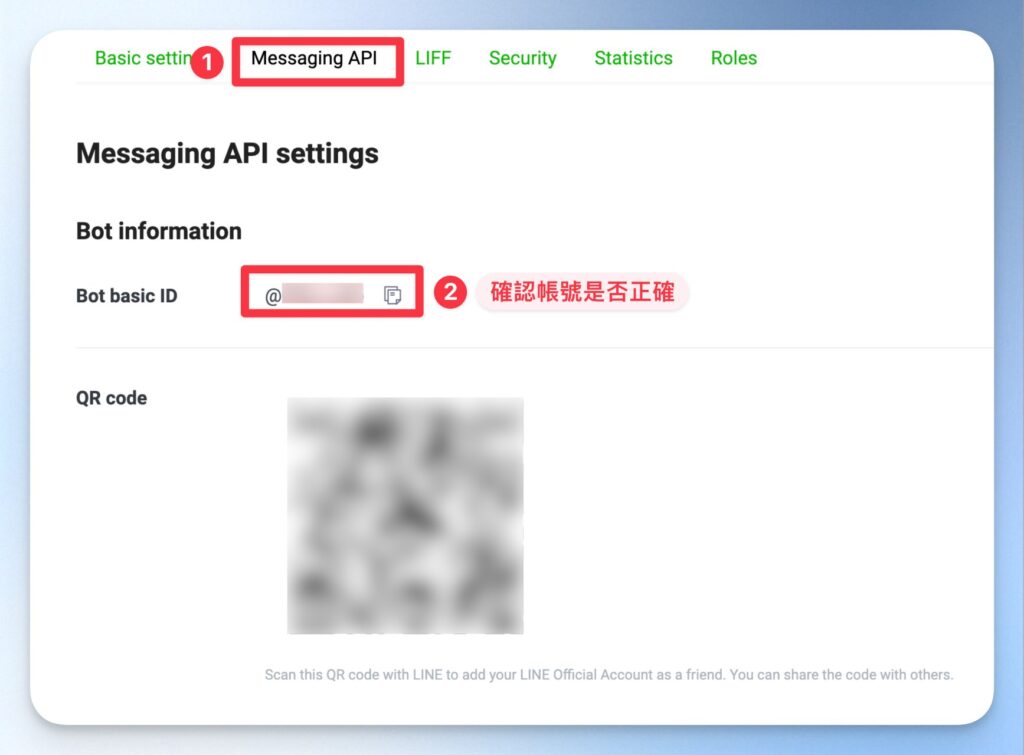
Task: Click the blurred QR code image
Action: tap(405, 515)
